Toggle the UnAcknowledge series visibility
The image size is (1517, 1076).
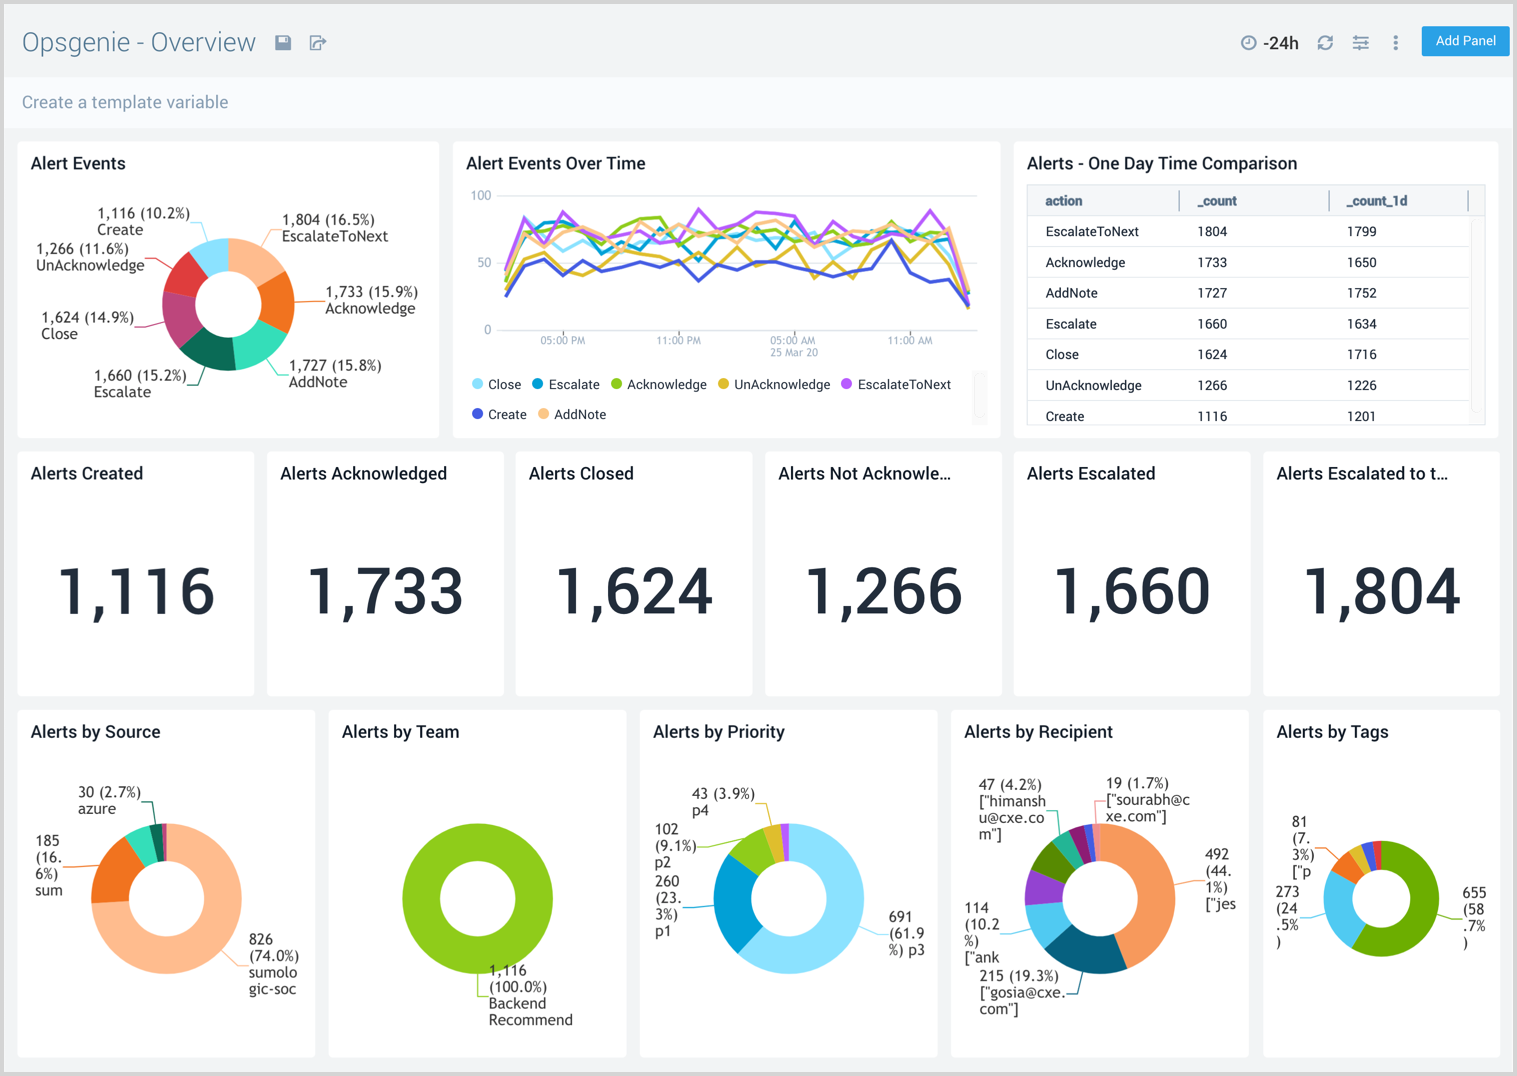[x=721, y=384]
